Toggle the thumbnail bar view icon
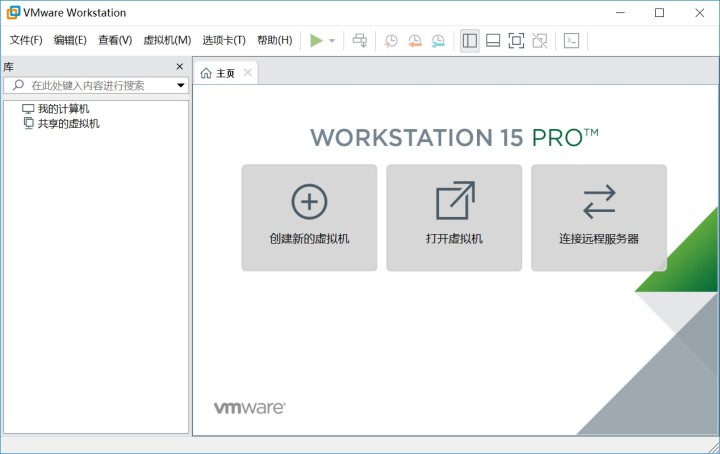The image size is (720, 454). 493,40
